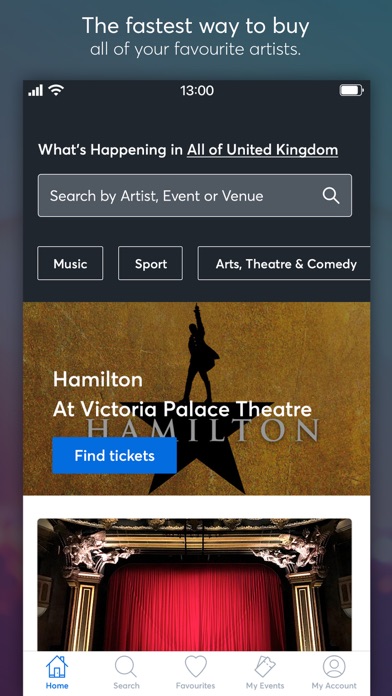Select Arts, Theatre & Comedy category
This screenshot has height=696, width=392.
(x=284, y=263)
